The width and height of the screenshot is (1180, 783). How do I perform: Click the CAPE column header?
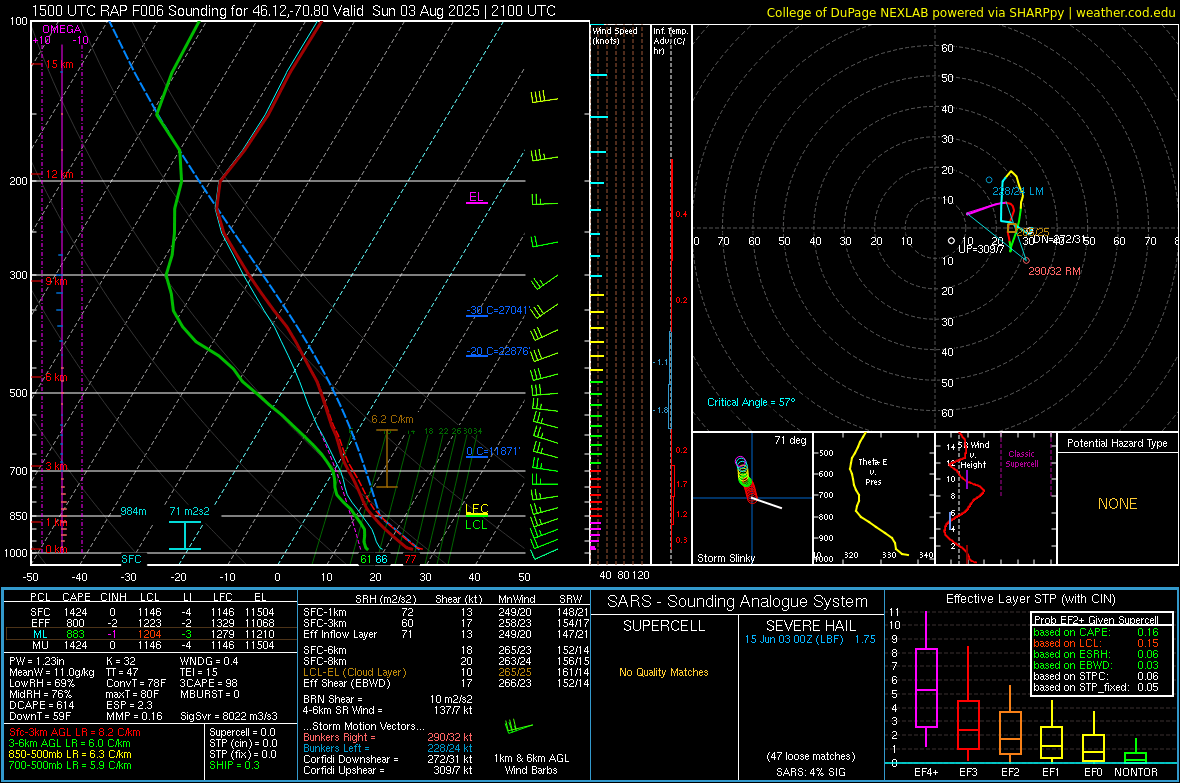coord(76,597)
